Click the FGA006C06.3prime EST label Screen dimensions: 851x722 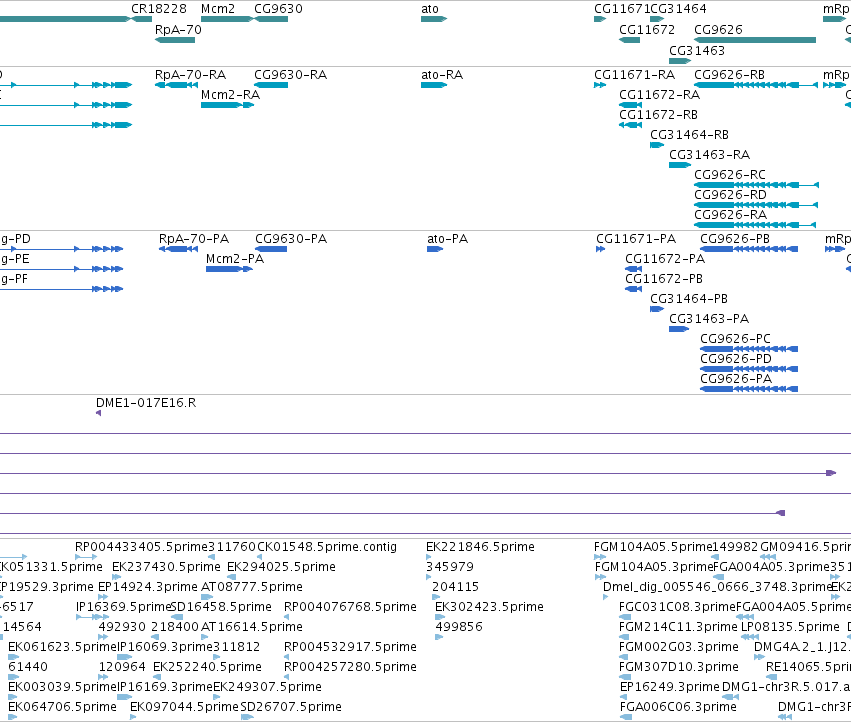pos(678,707)
